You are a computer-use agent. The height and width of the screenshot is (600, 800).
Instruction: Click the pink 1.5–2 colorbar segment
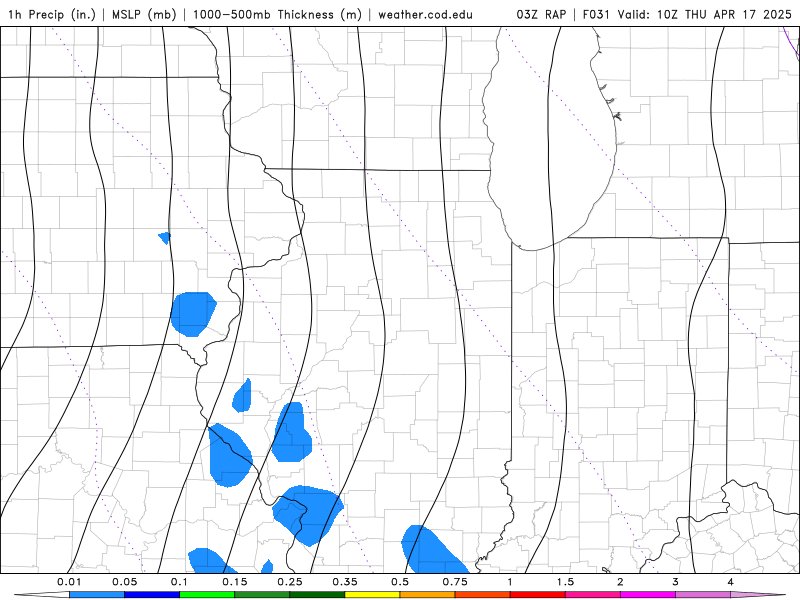[593, 595]
